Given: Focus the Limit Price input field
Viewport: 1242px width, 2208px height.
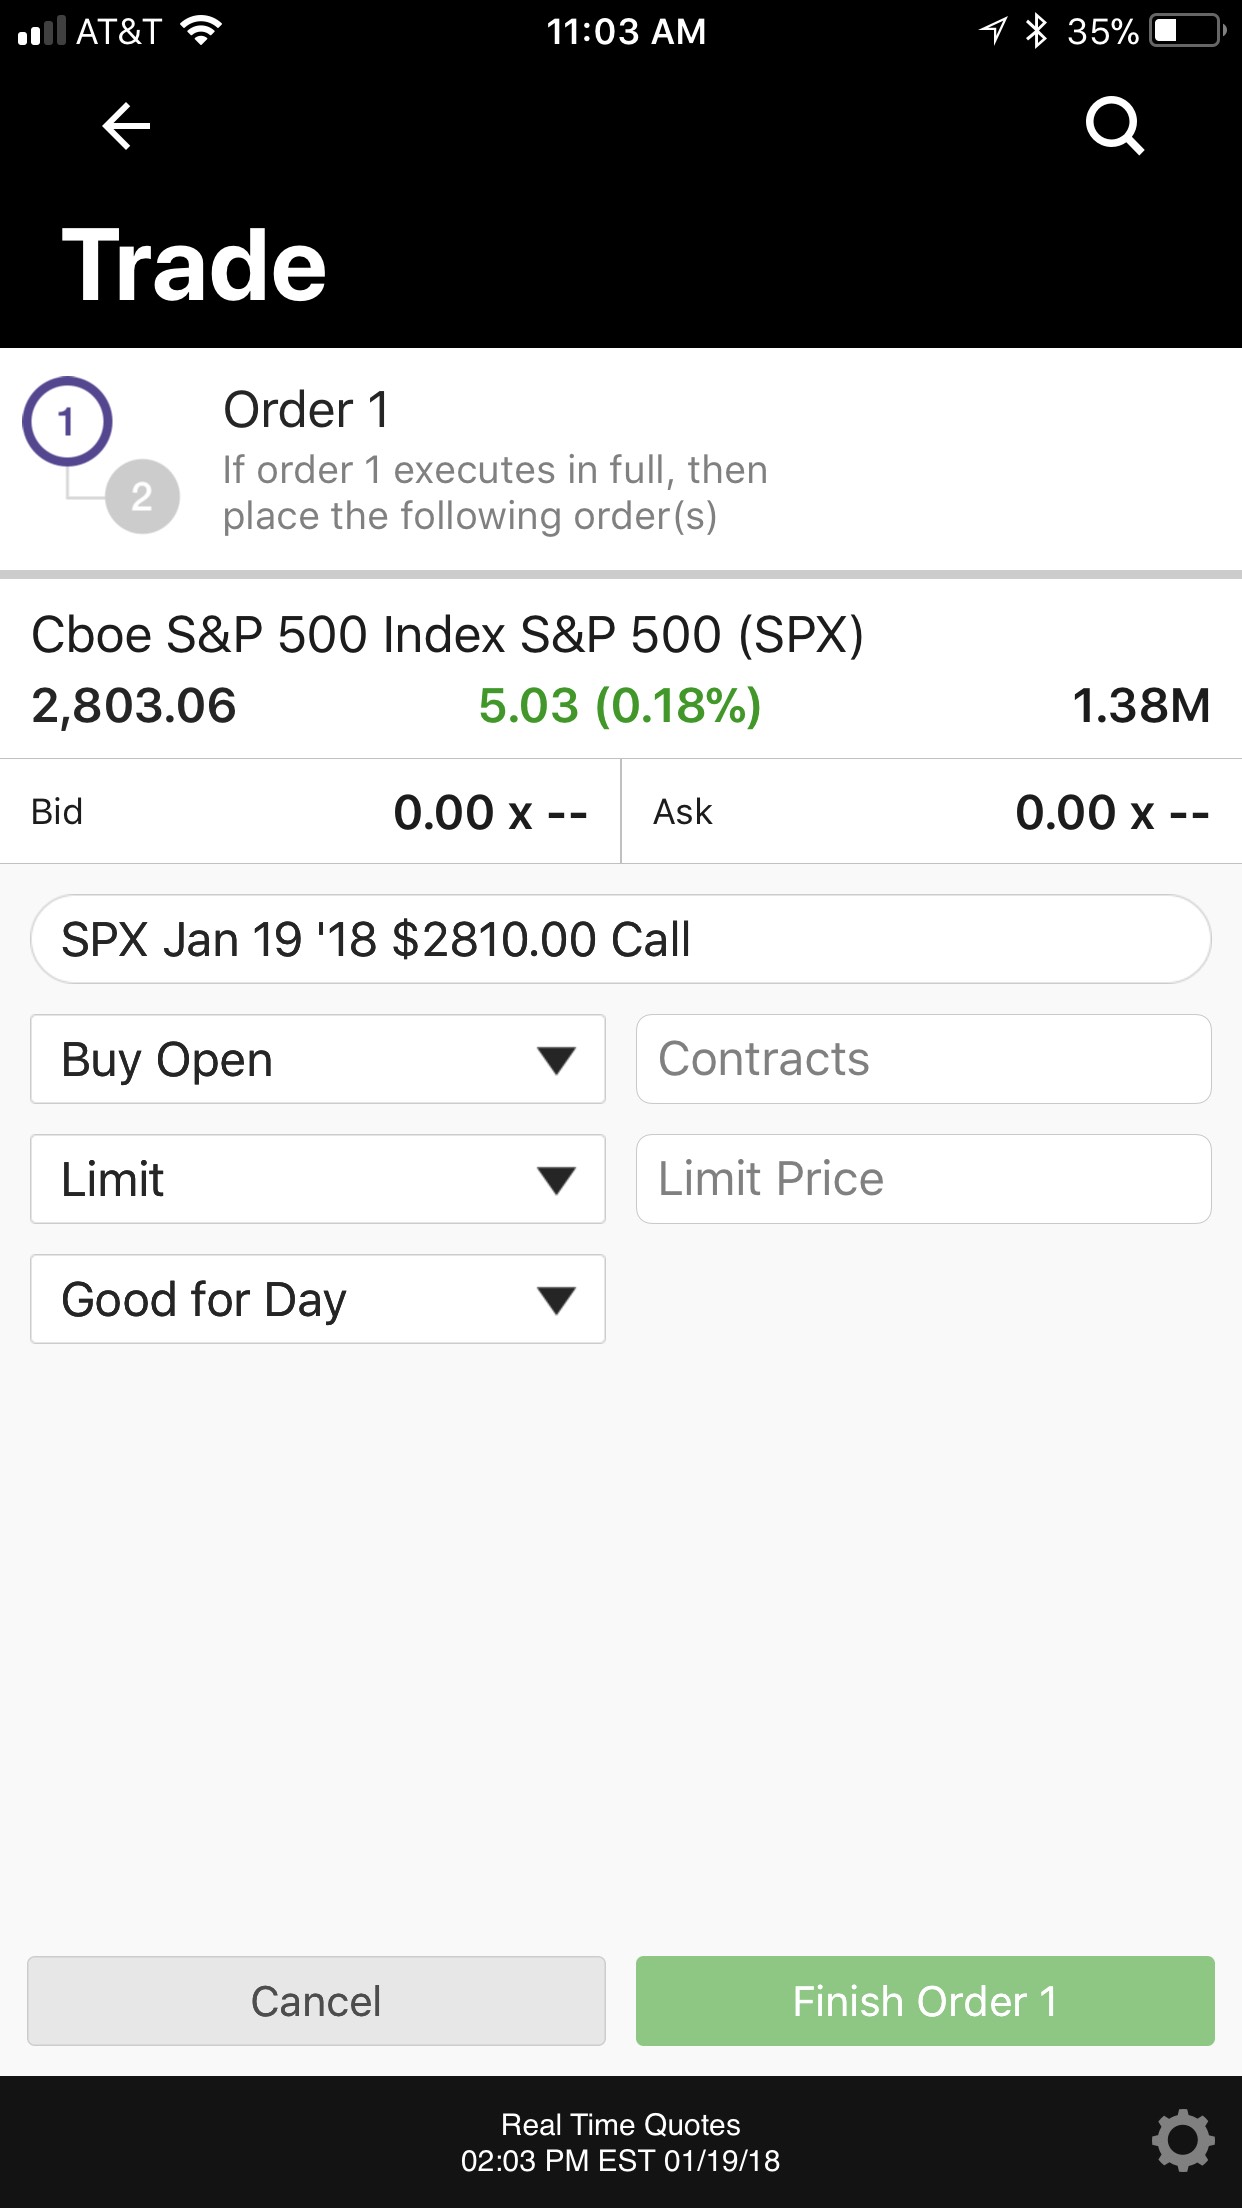Looking at the screenshot, I should coord(924,1179).
